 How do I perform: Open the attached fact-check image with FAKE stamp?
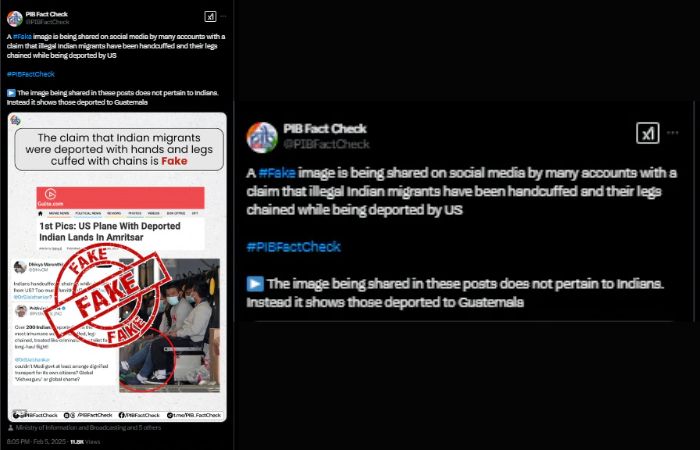click(x=117, y=267)
